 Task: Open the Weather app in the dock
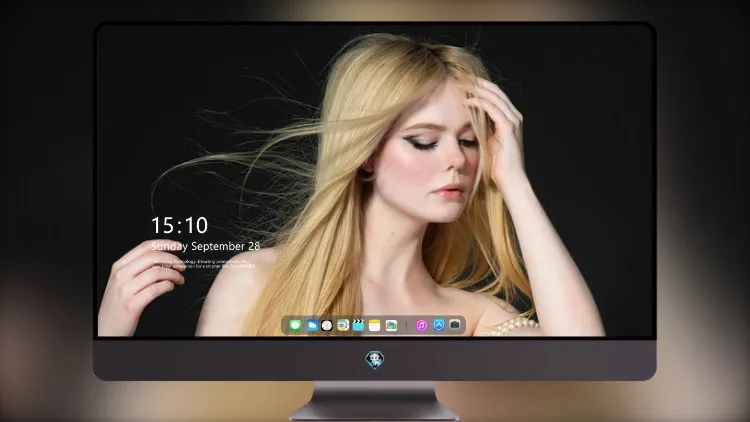(311, 325)
